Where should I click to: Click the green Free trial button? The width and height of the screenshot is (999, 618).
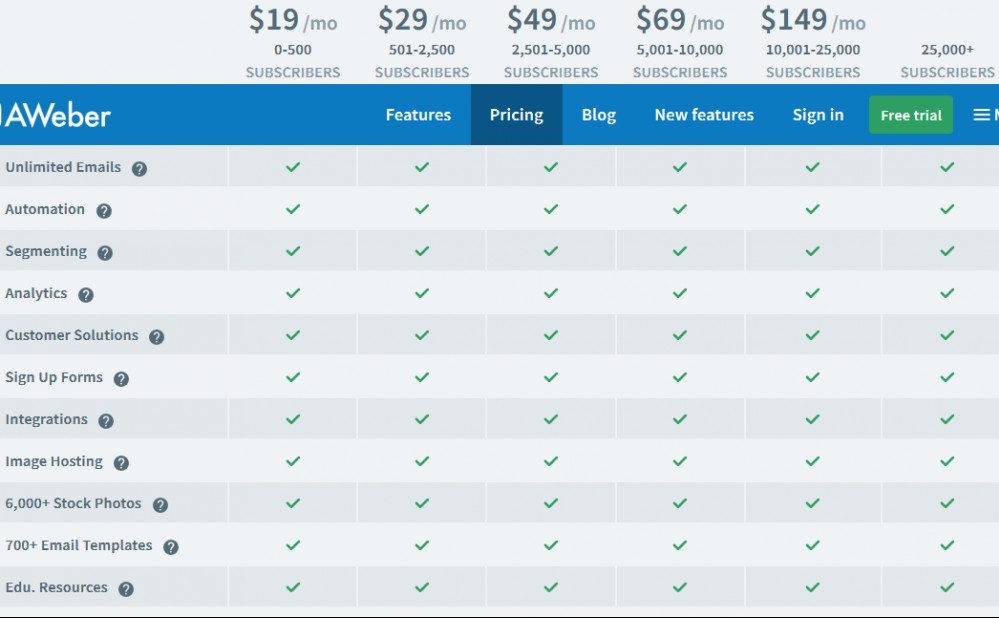(x=911, y=115)
